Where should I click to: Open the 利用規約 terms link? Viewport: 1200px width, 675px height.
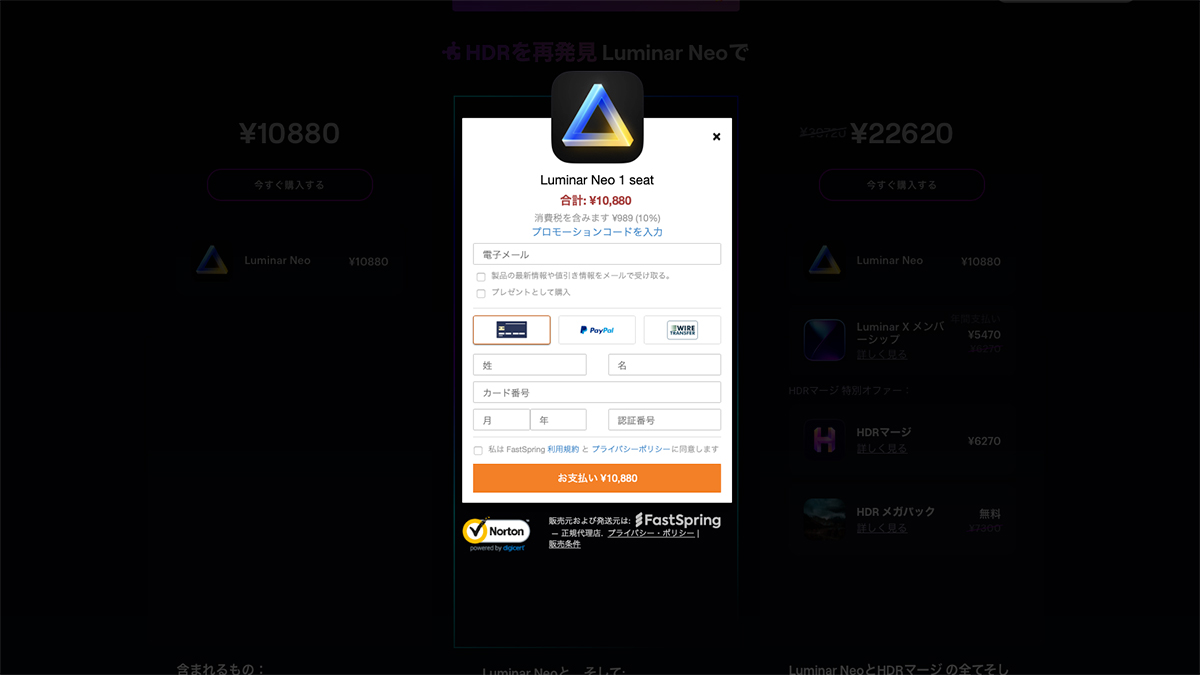pyautogui.click(x=563, y=450)
